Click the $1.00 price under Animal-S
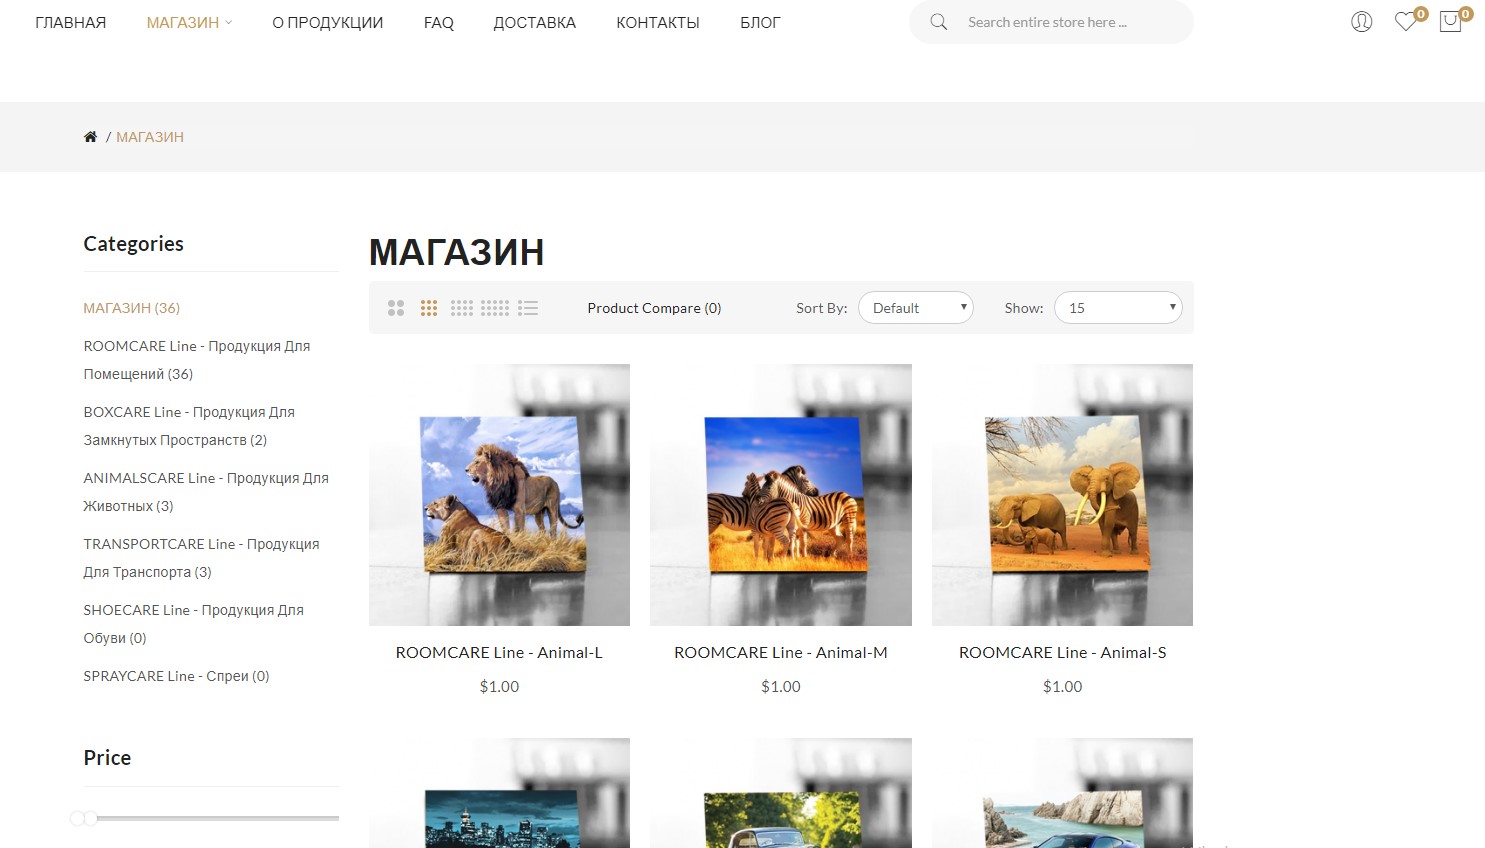The height and width of the screenshot is (848, 1485). tap(1062, 686)
